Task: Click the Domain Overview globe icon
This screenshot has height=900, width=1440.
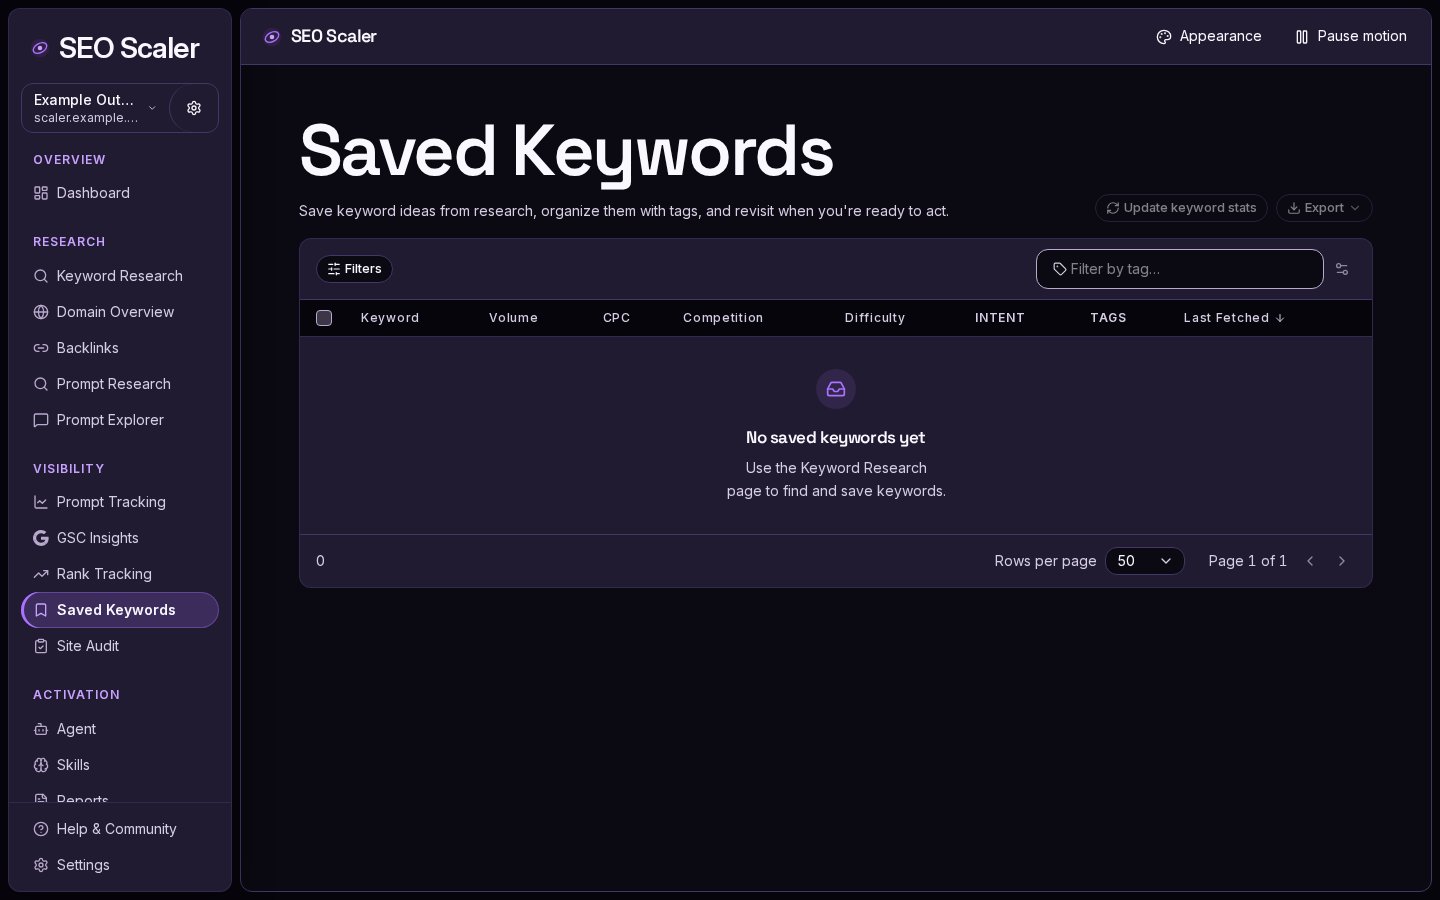Action: click(x=41, y=312)
